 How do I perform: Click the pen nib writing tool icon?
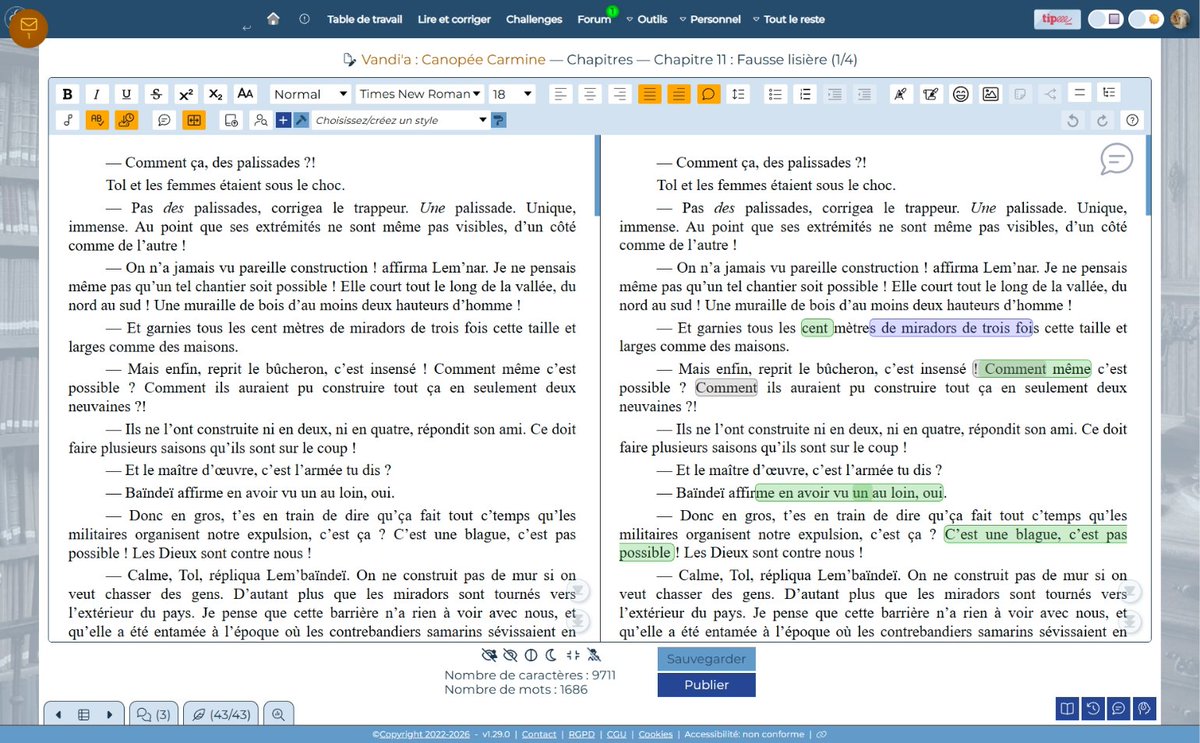(x=901, y=94)
